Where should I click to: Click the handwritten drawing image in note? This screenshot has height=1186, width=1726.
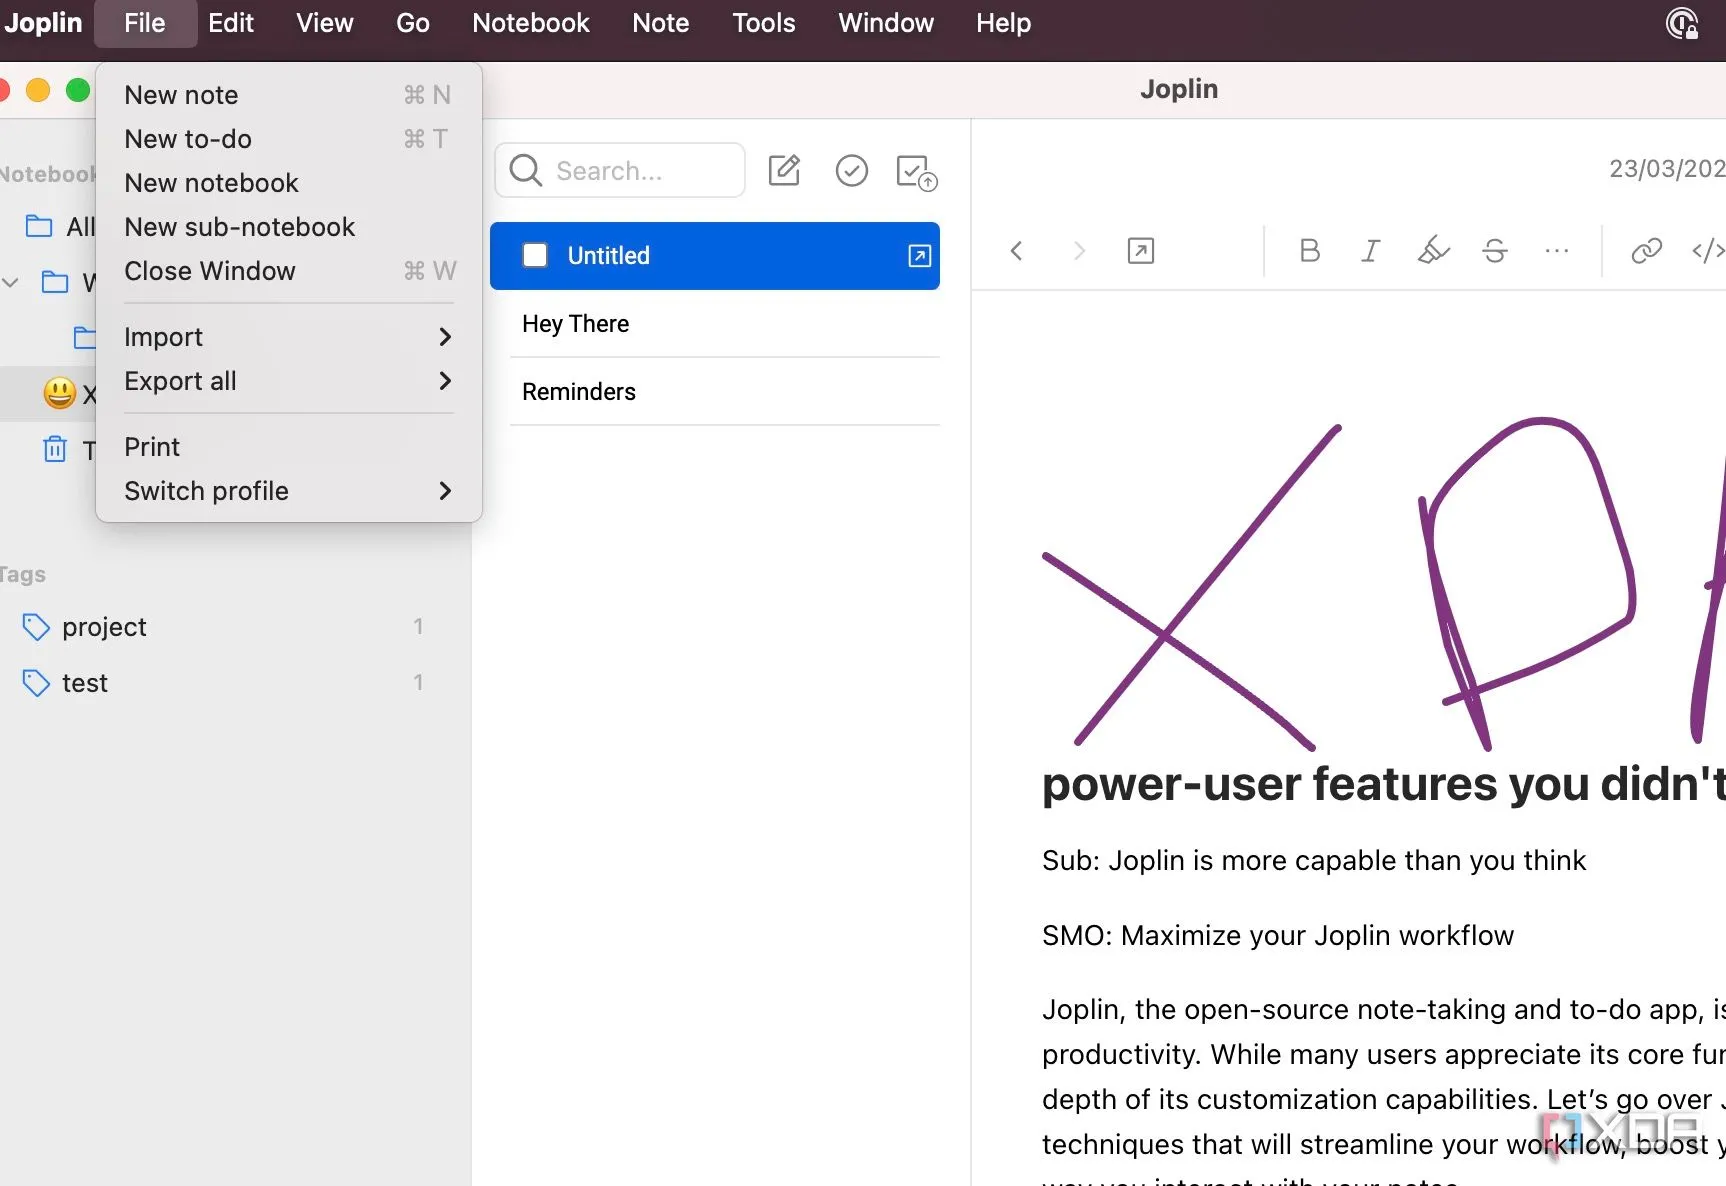pos(1383,585)
